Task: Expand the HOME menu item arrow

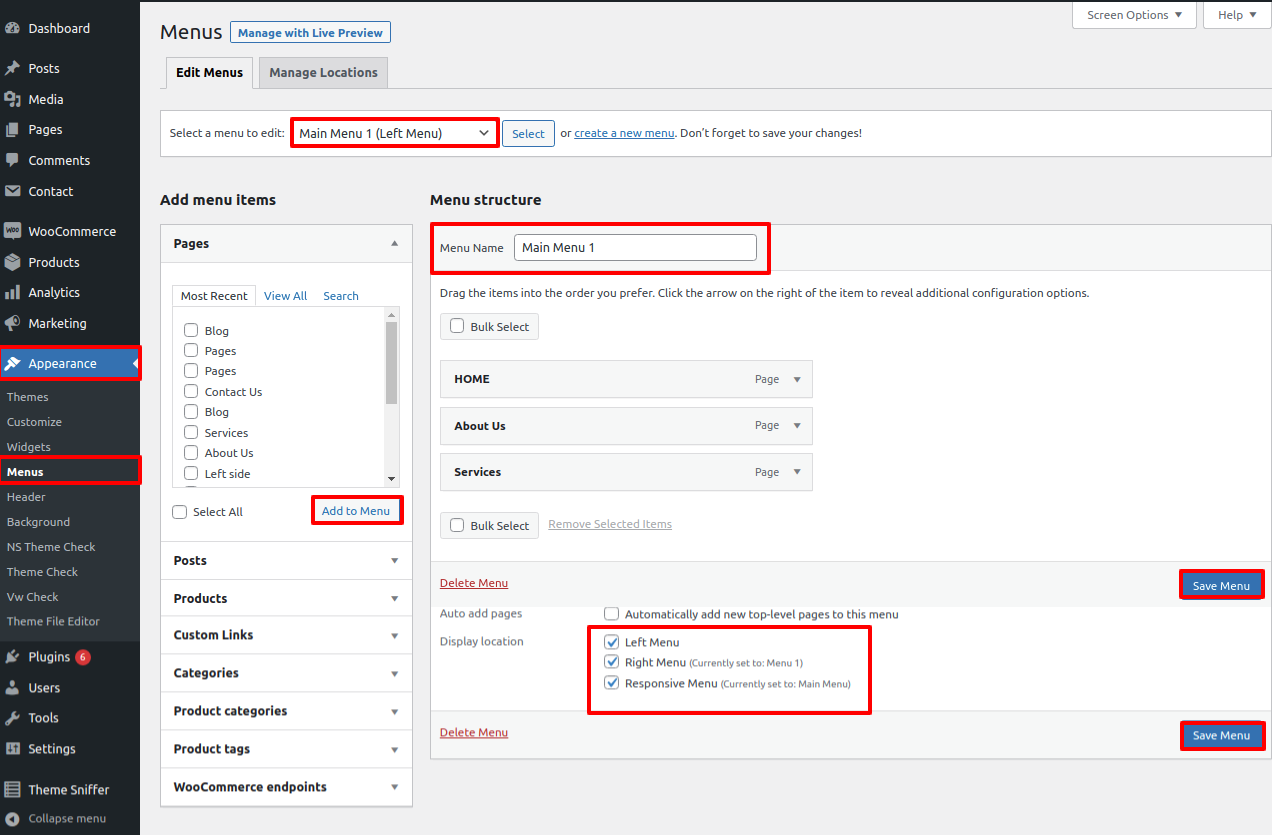Action: click(797, 380)
